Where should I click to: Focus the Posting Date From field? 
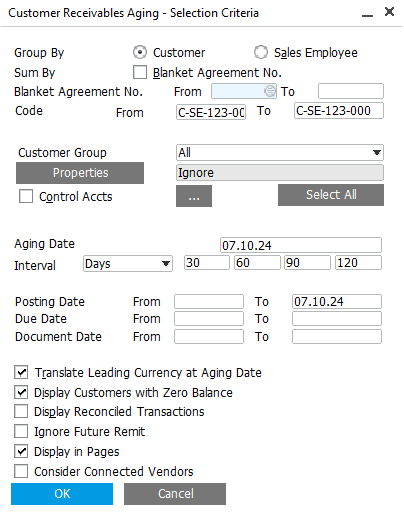pyautogui.click(x=209, y=301)
